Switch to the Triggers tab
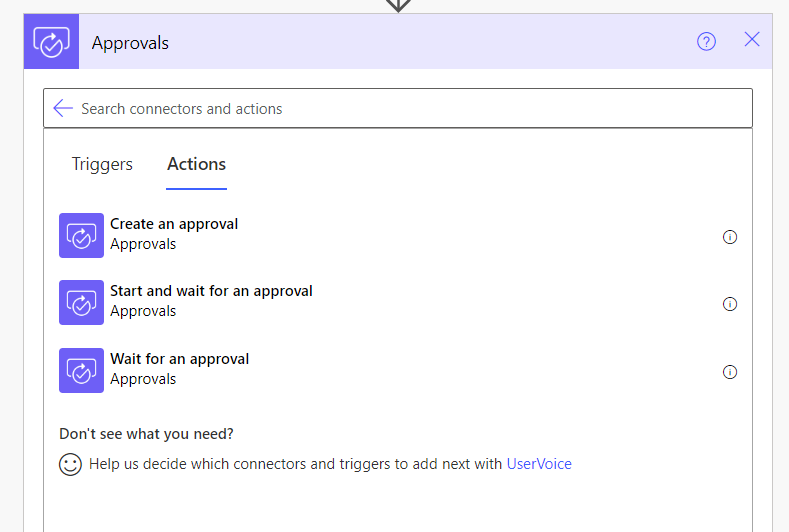This screenshot has width=789, height=532. tap(102, 164)
